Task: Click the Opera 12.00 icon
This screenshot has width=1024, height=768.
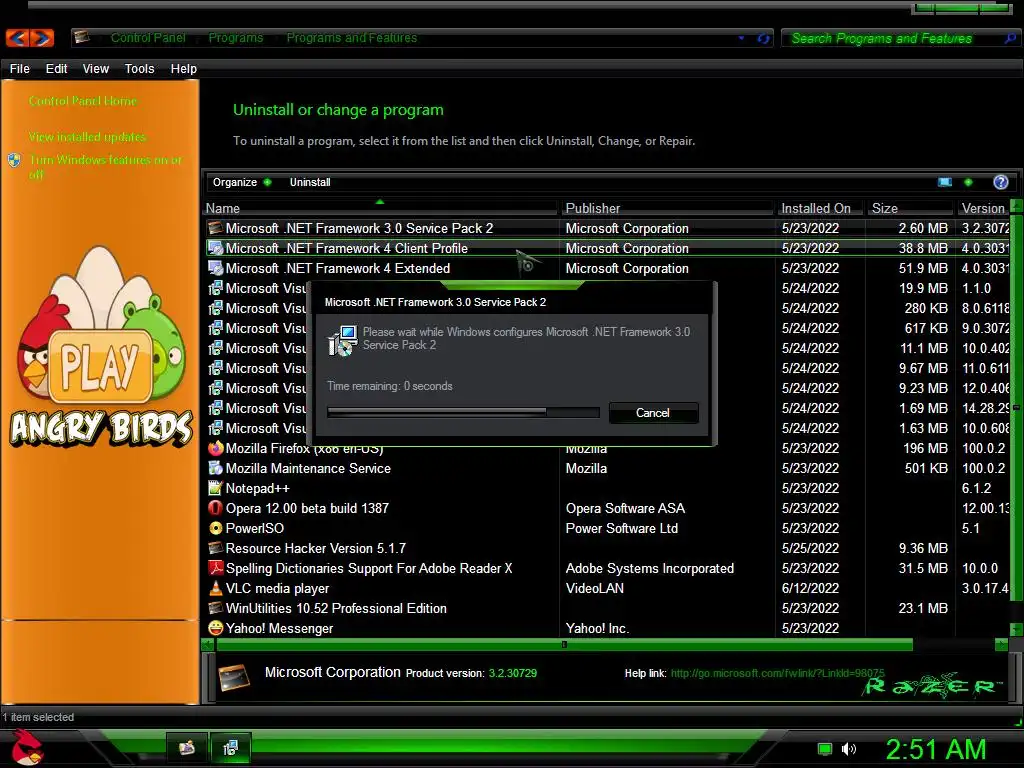Action: click(215, 508)
